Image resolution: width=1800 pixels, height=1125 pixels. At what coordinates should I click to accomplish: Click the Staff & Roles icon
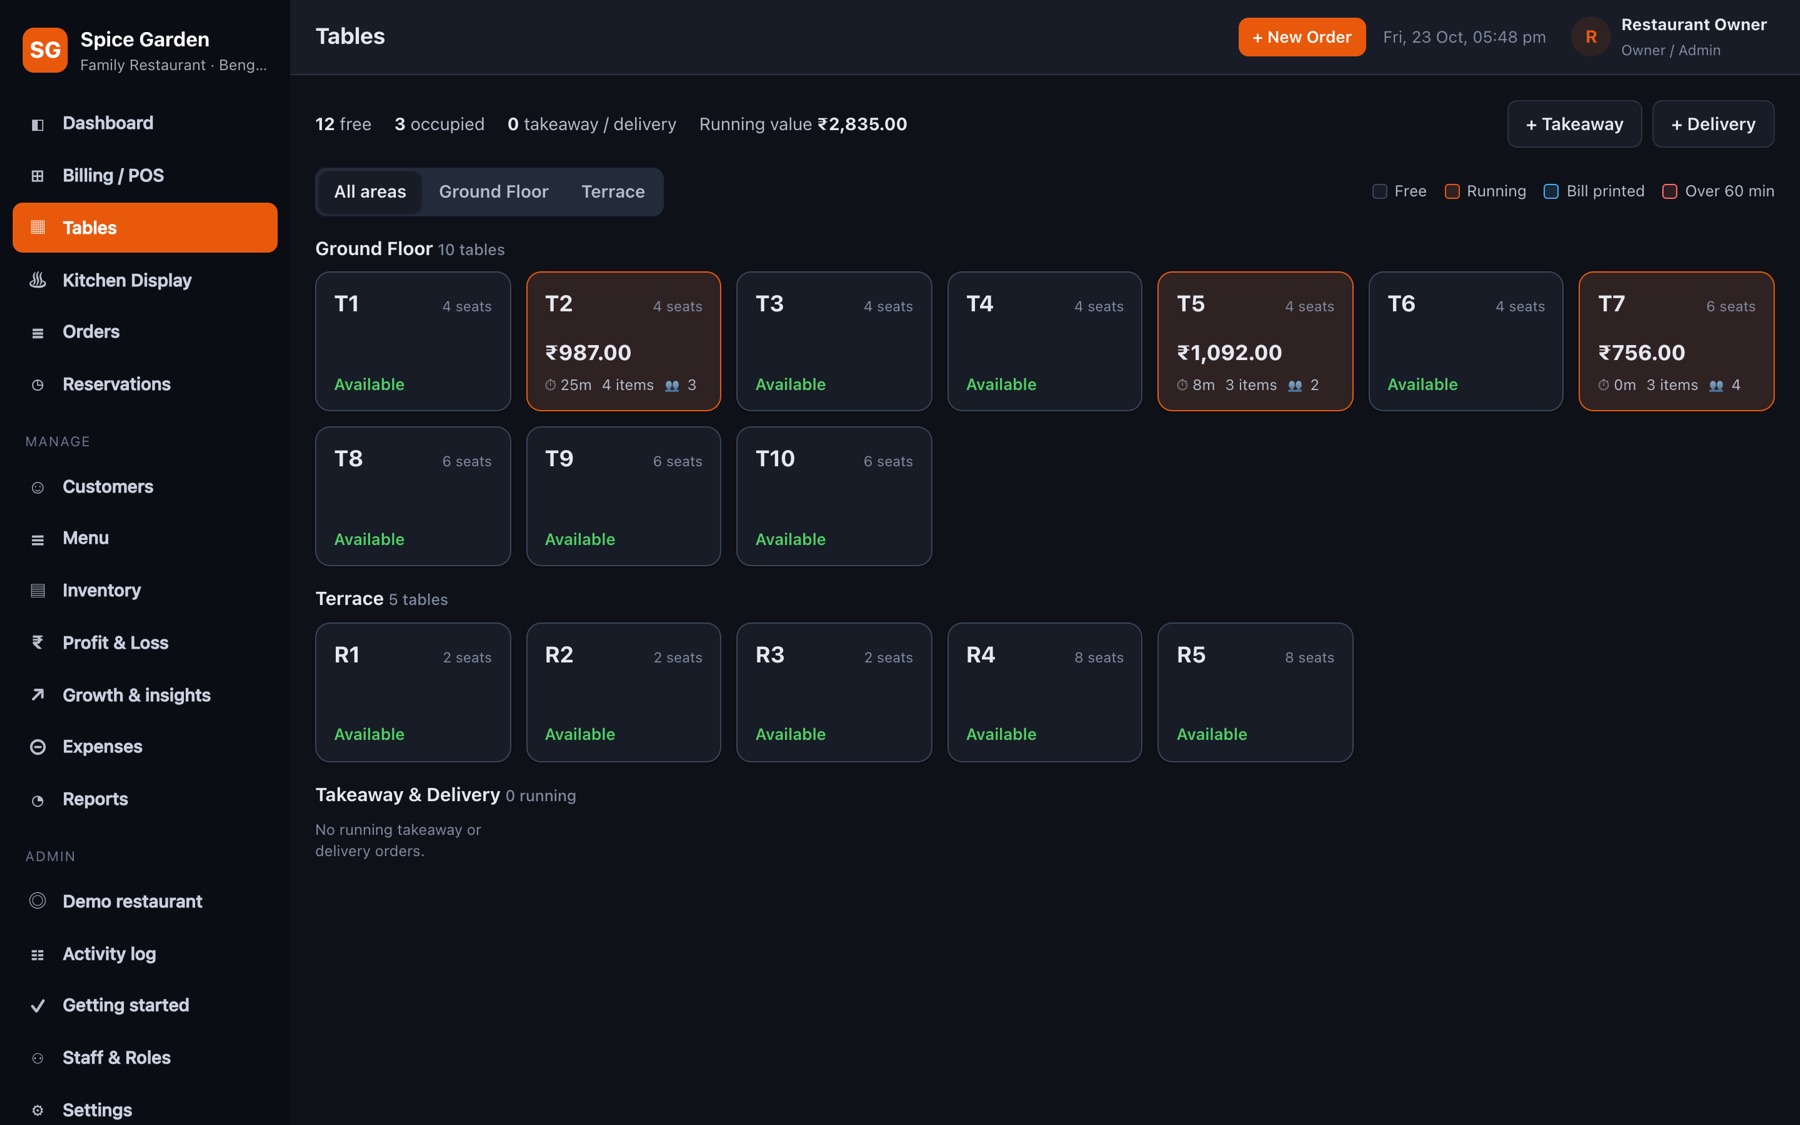(38, 1058)
